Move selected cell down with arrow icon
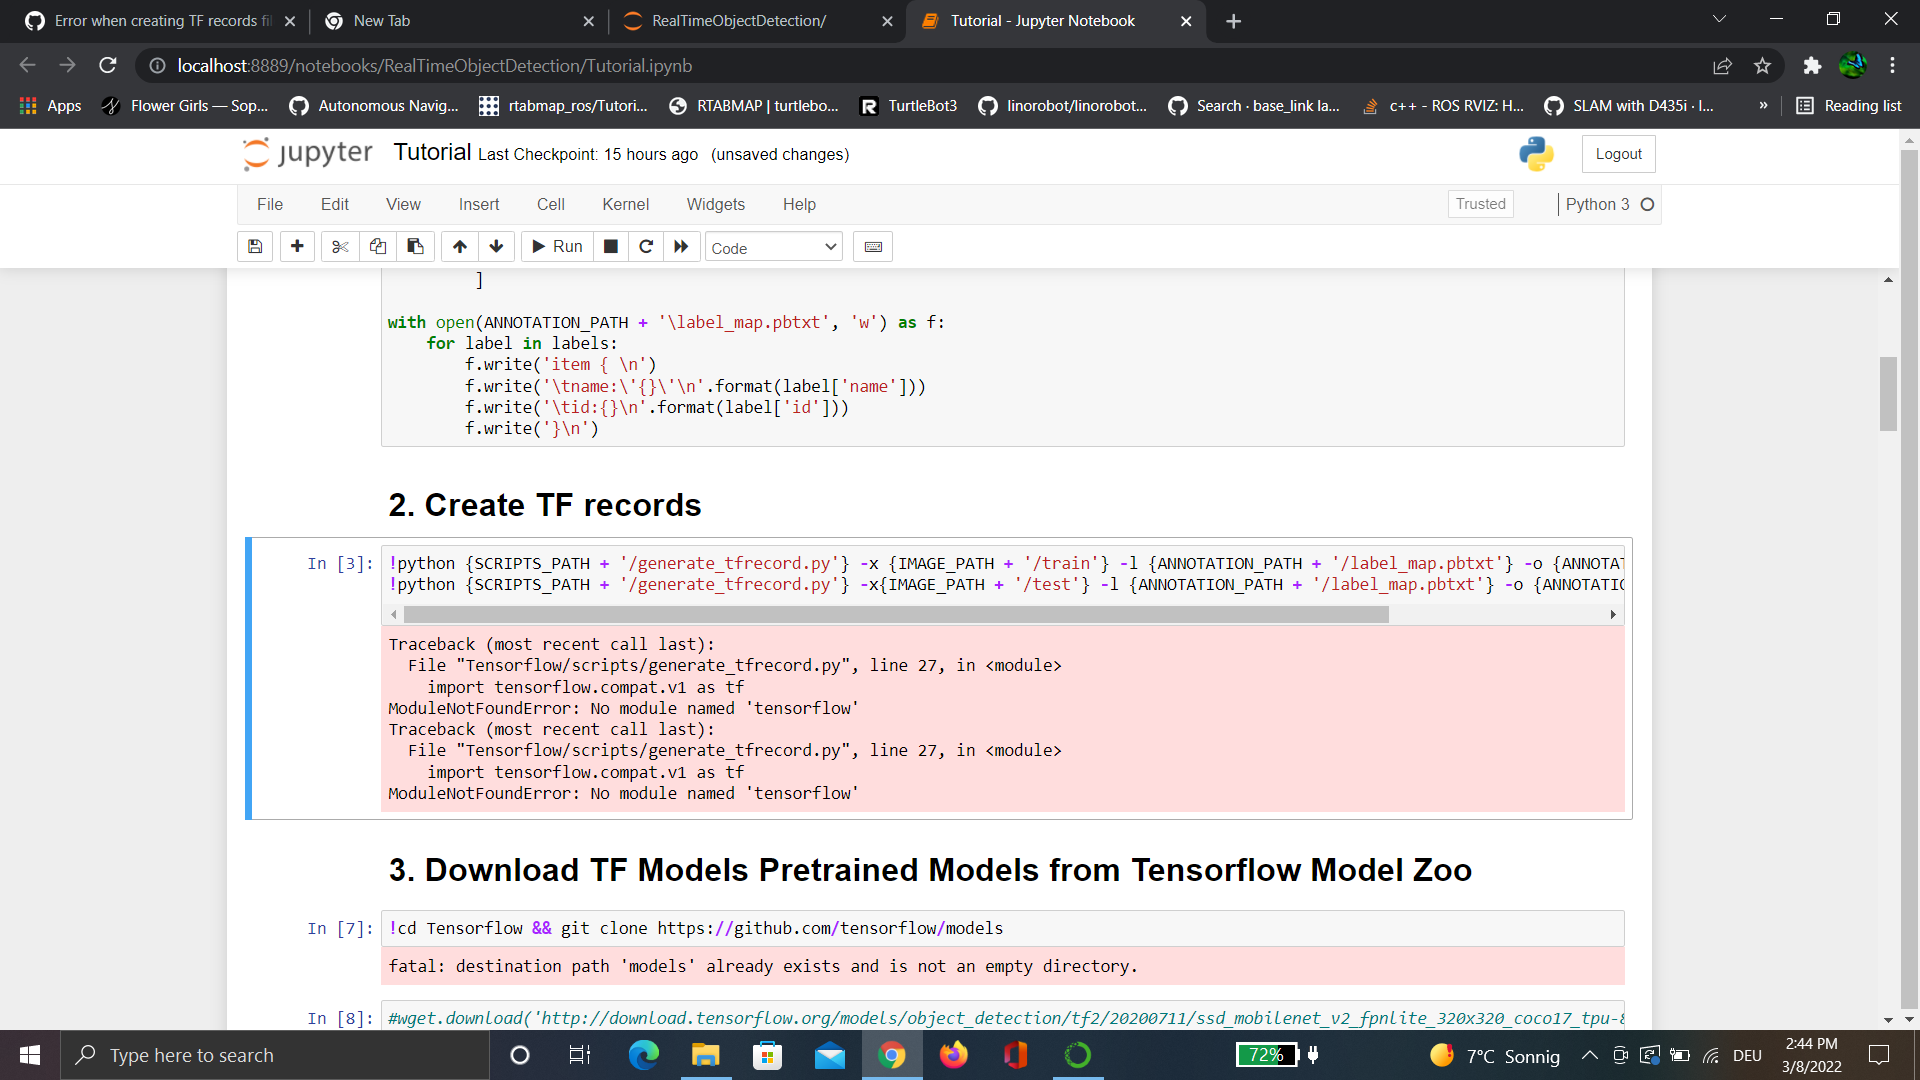The image size is (1920, 1080). point(496,247)
